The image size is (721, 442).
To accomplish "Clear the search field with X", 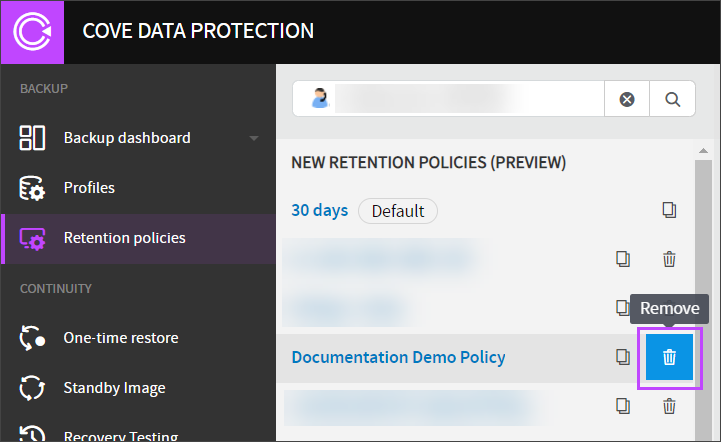I will (627, 99).
